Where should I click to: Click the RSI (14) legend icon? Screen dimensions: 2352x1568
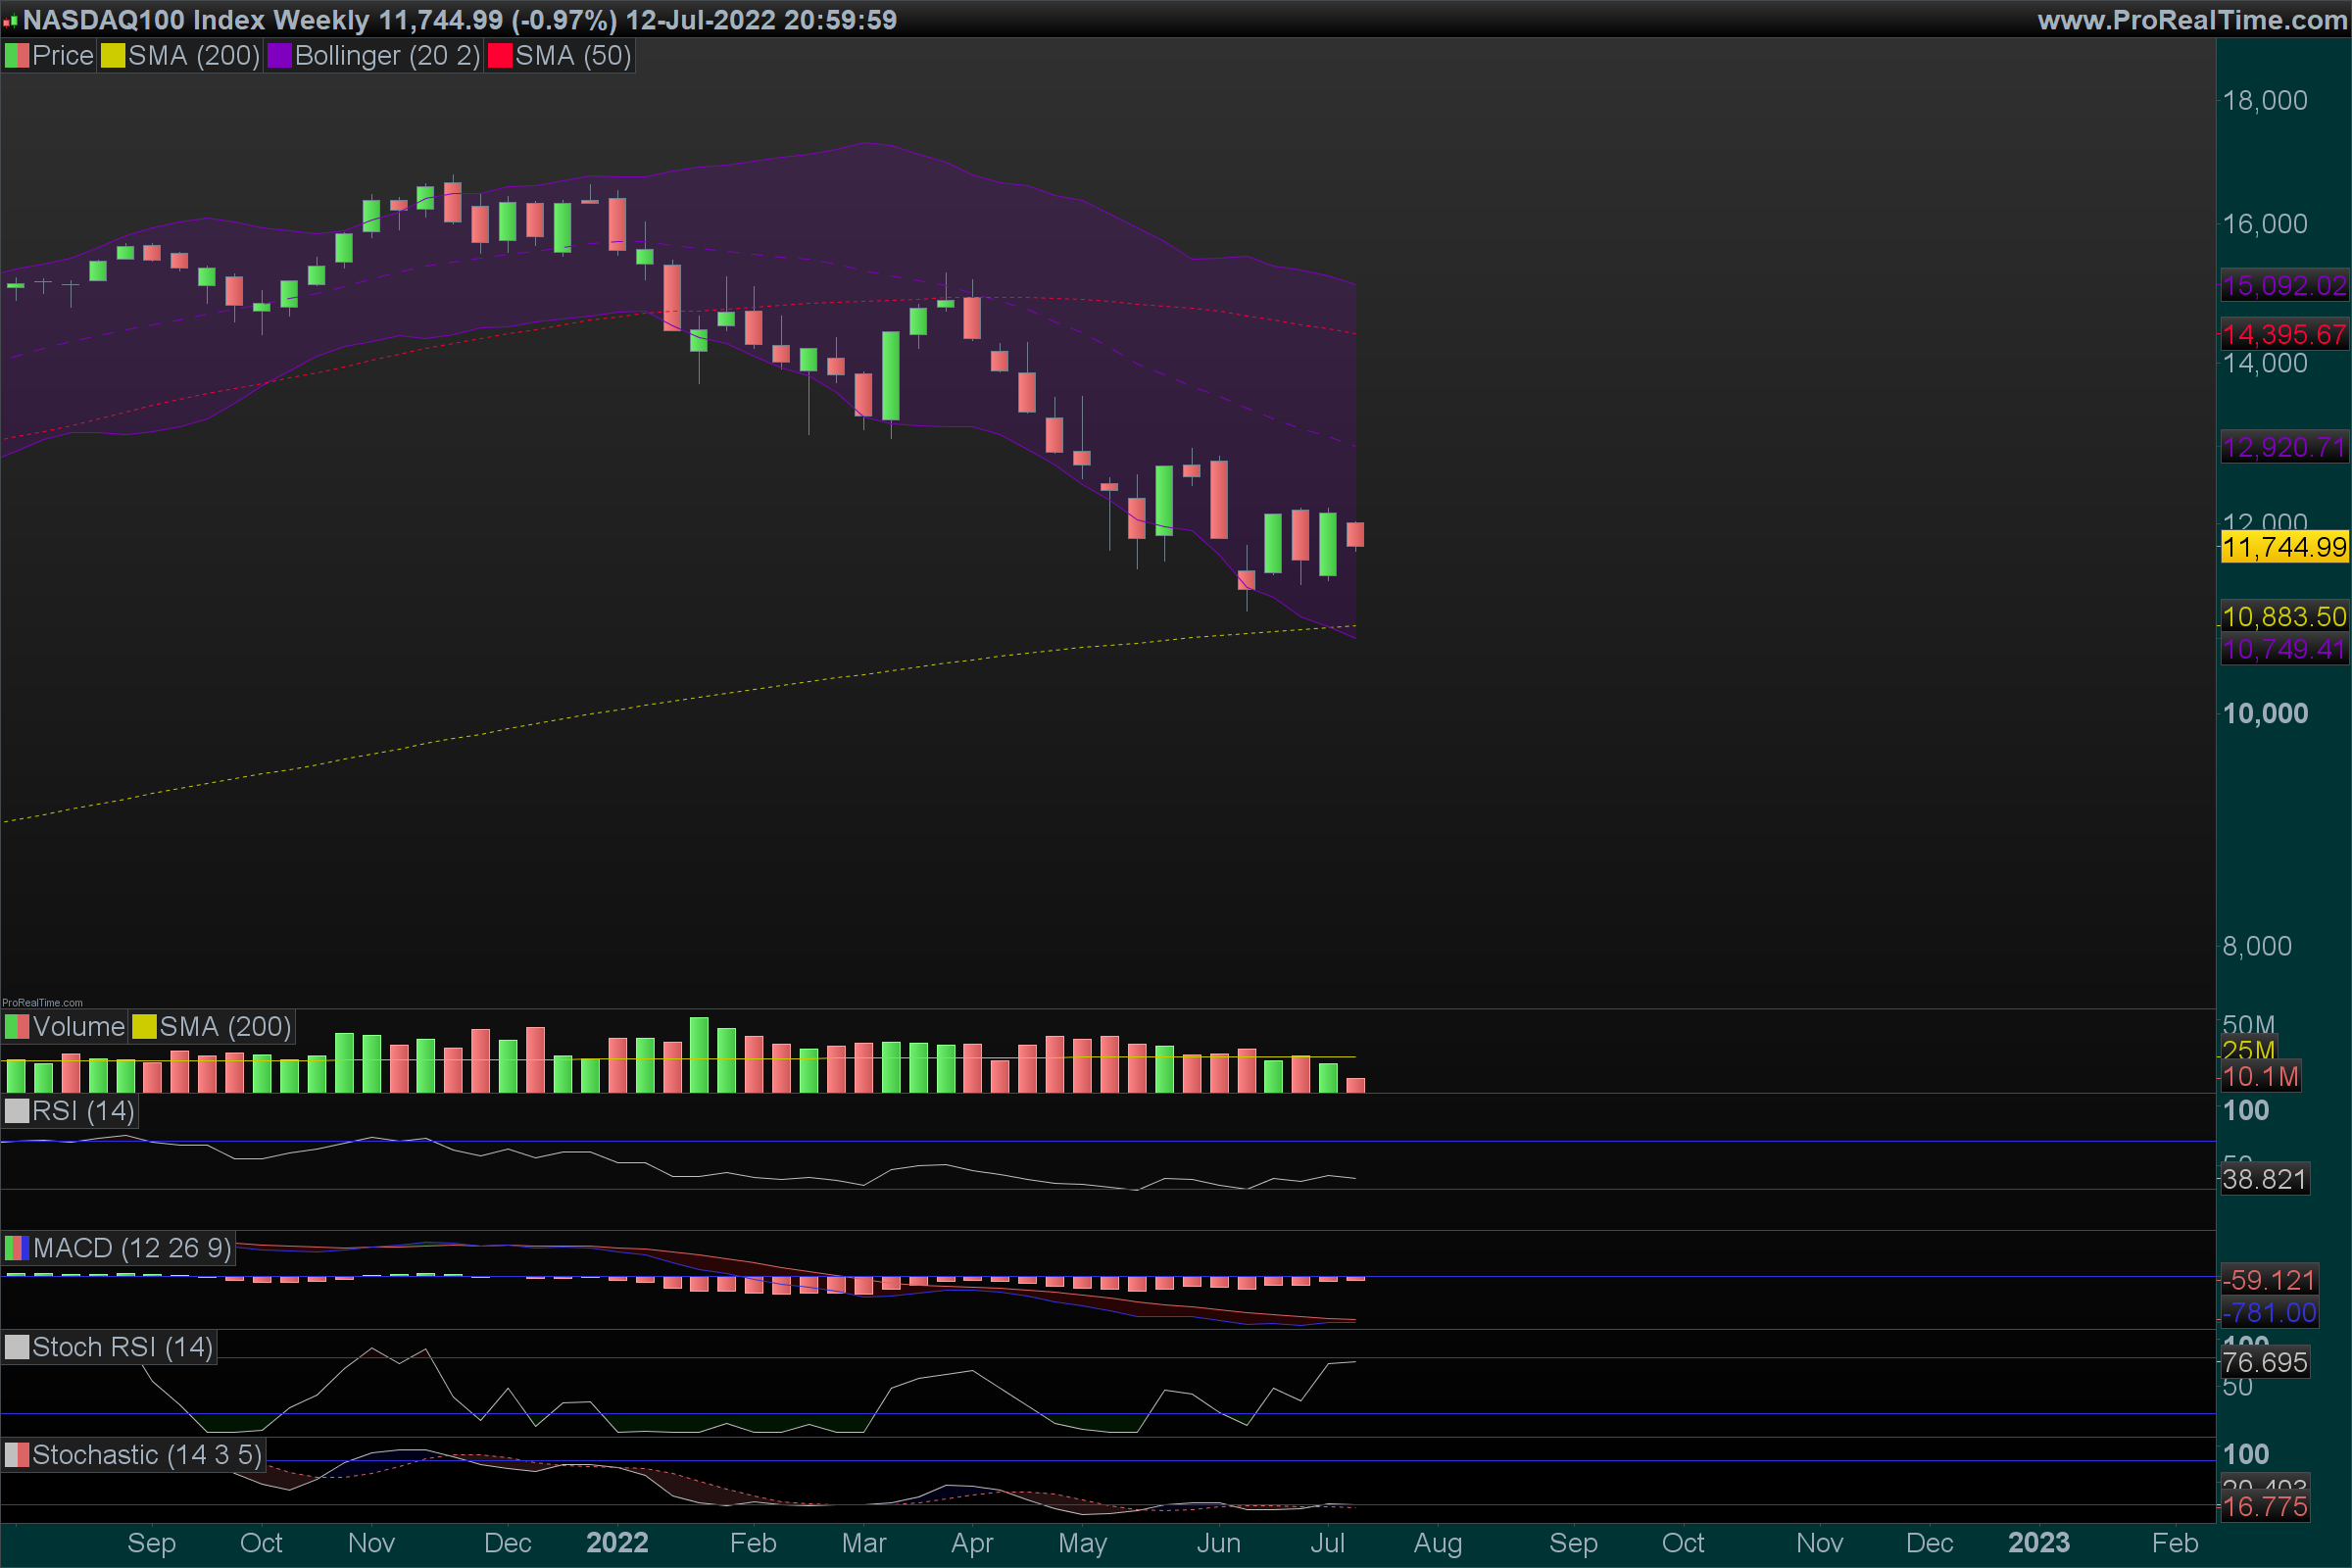[17, 1111]
